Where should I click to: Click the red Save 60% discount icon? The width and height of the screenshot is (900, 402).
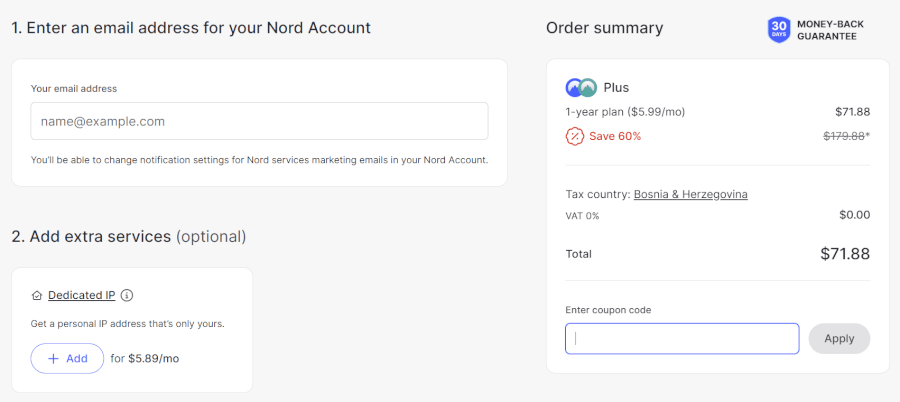pyautogui.click(x=574, y=136)
